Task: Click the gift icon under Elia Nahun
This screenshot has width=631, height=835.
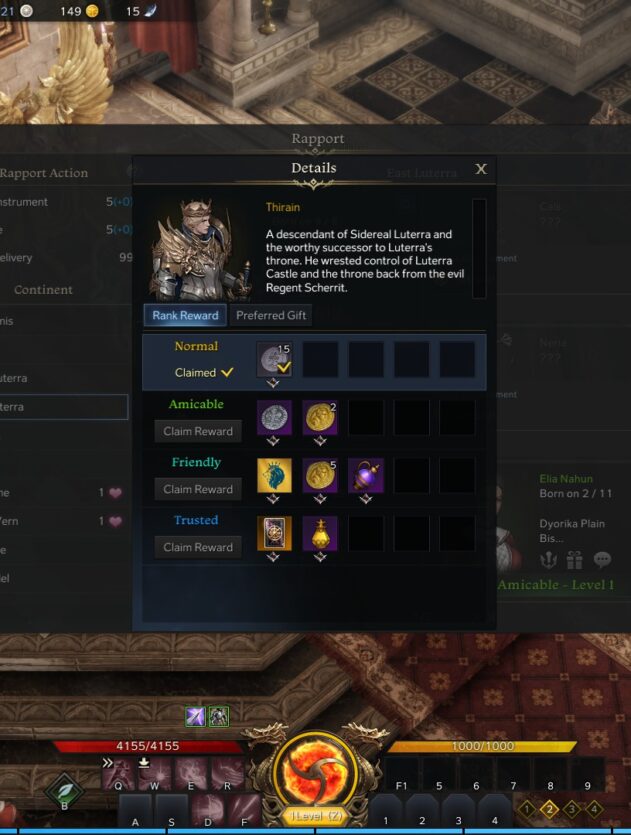Action: (575, 560)
